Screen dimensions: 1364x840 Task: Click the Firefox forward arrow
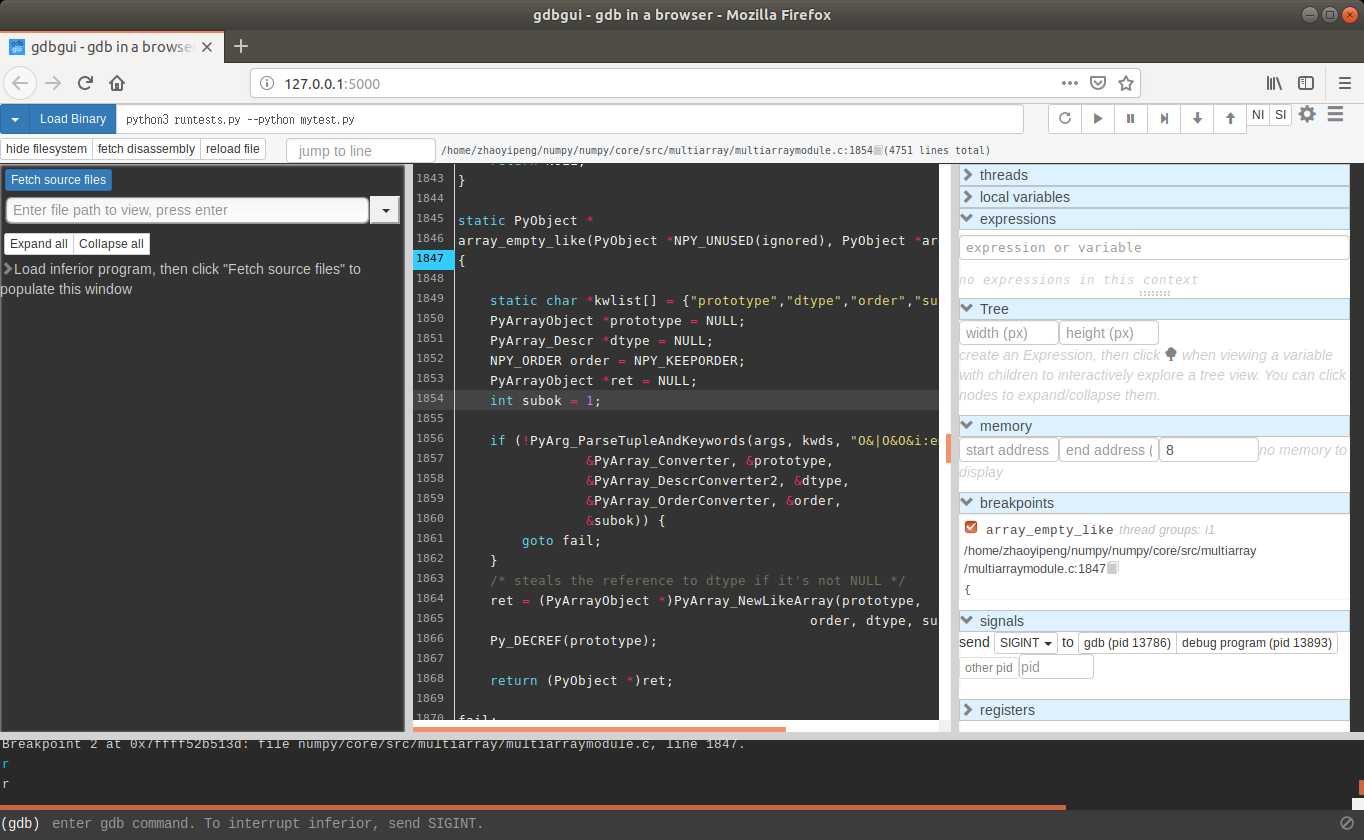(53, 83)
